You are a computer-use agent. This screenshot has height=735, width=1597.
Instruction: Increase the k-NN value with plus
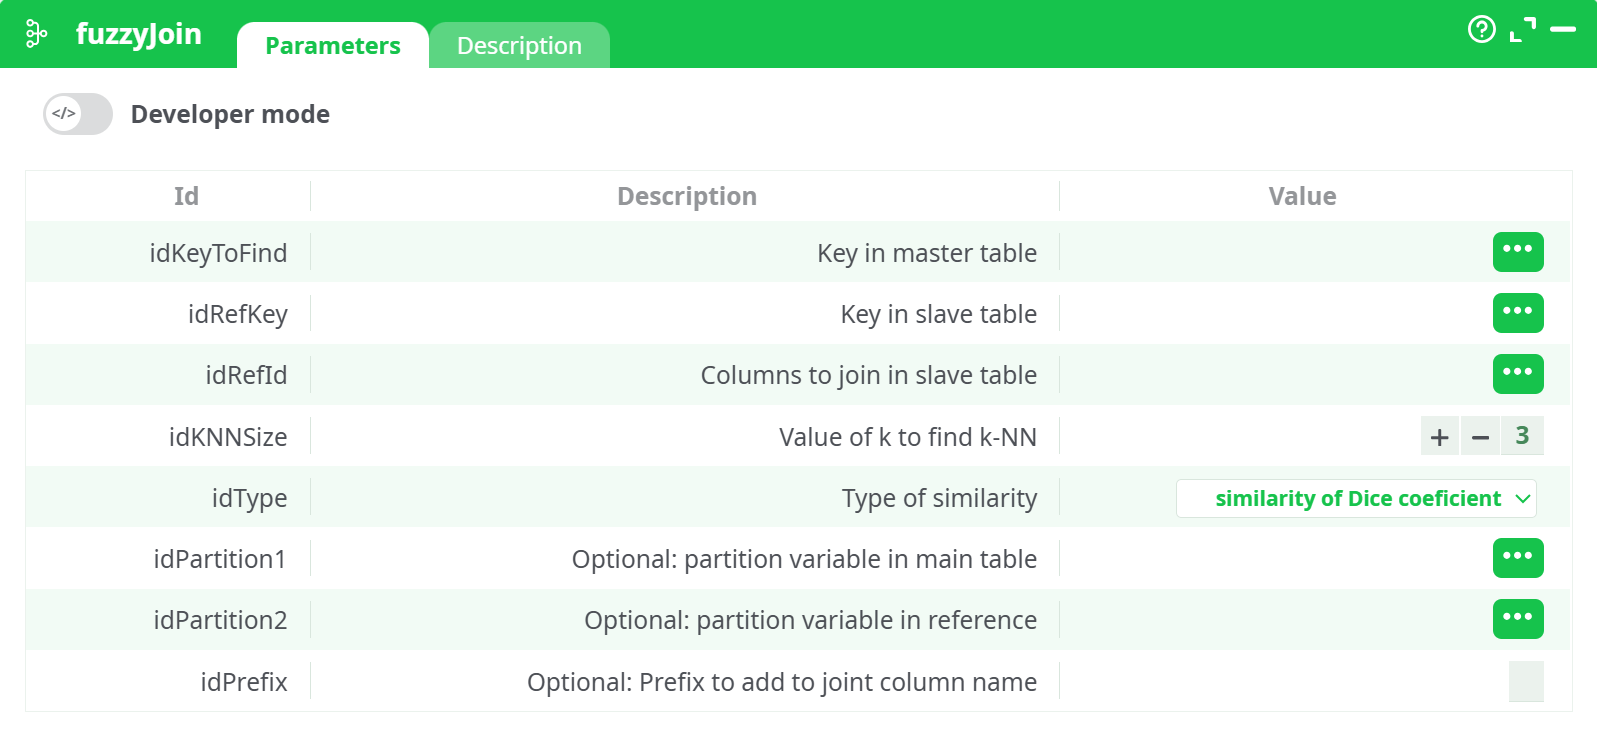click(1440, 437)
